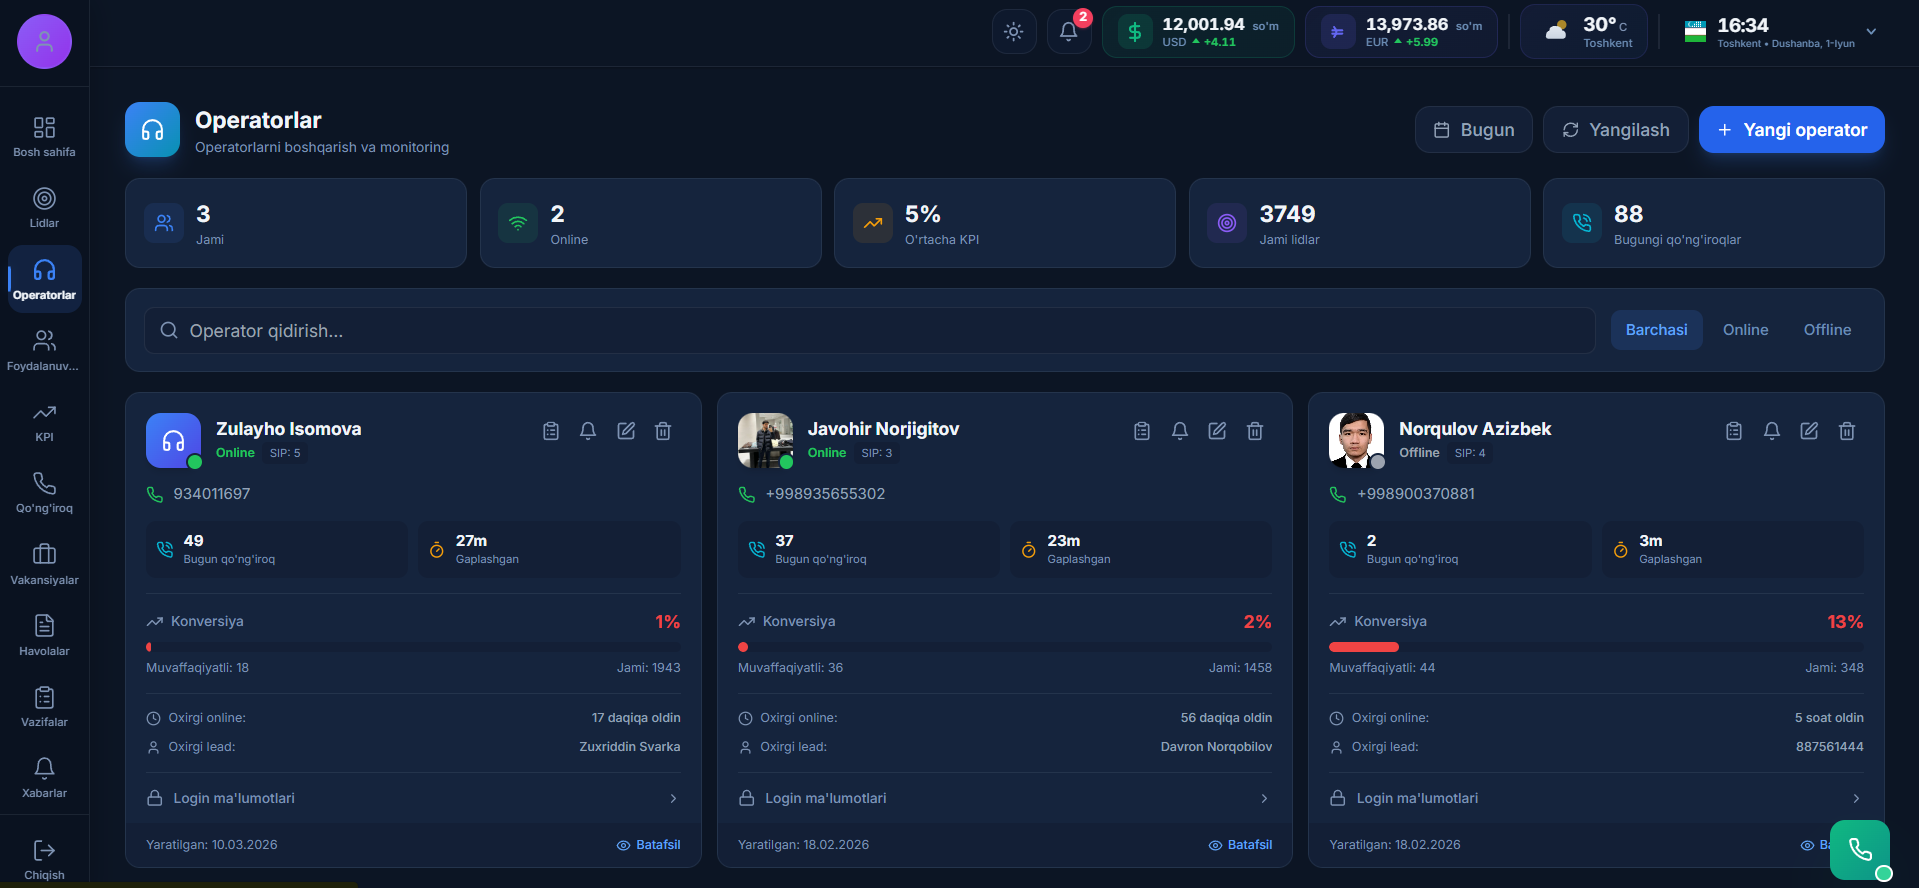Click the Operatorlar page header headset icon
Screen dimensions: 1919x888
pos(152,130)
